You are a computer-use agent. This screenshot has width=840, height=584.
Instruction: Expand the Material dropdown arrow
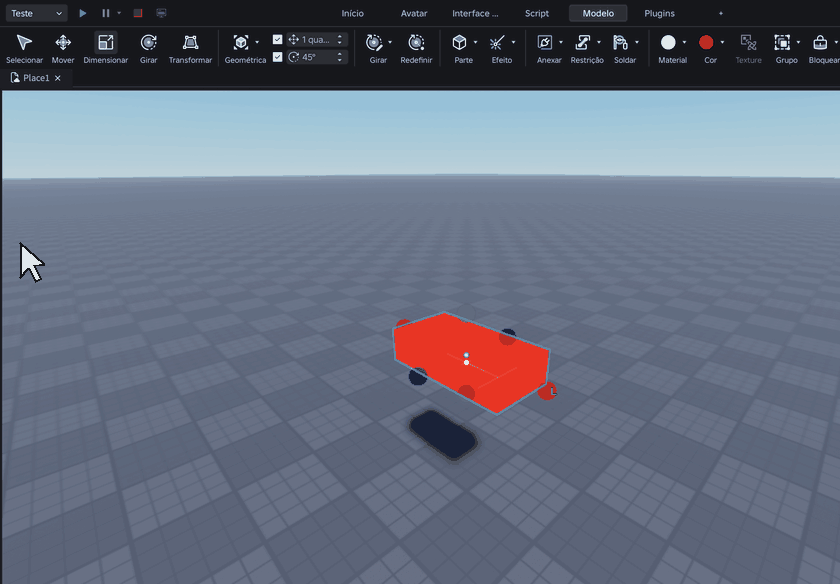(x=684, y=42)
